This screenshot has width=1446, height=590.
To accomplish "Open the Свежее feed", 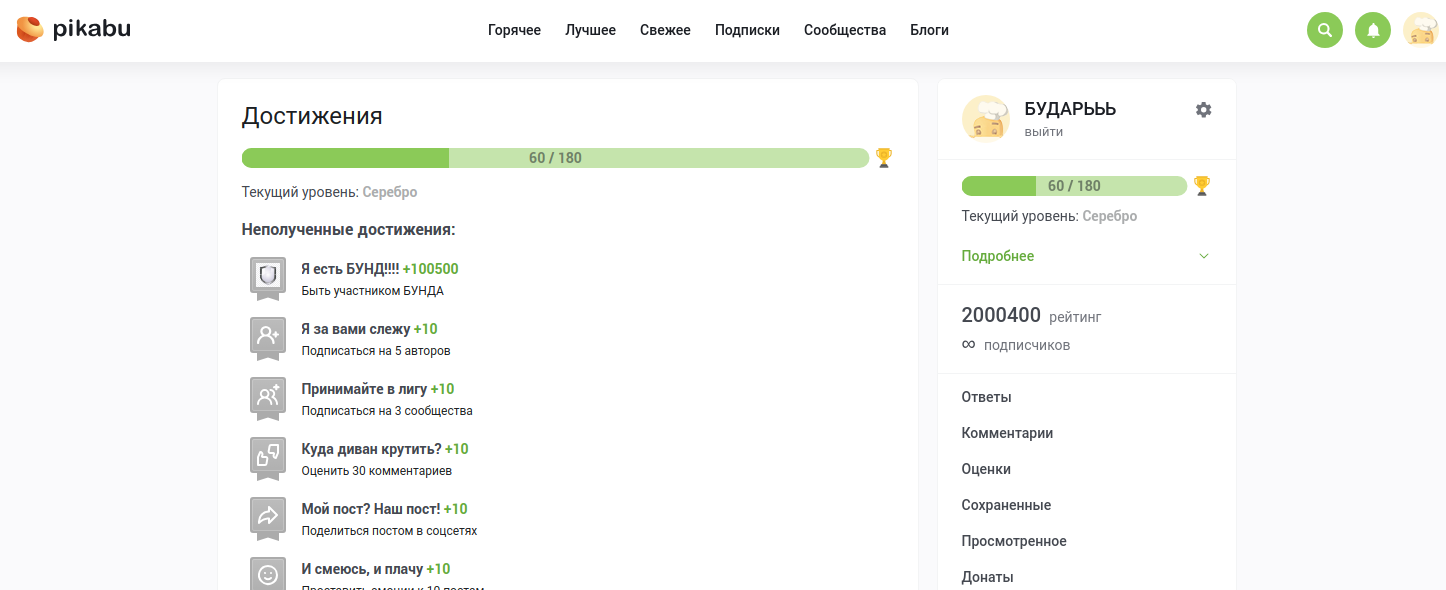I will [665, 30].
